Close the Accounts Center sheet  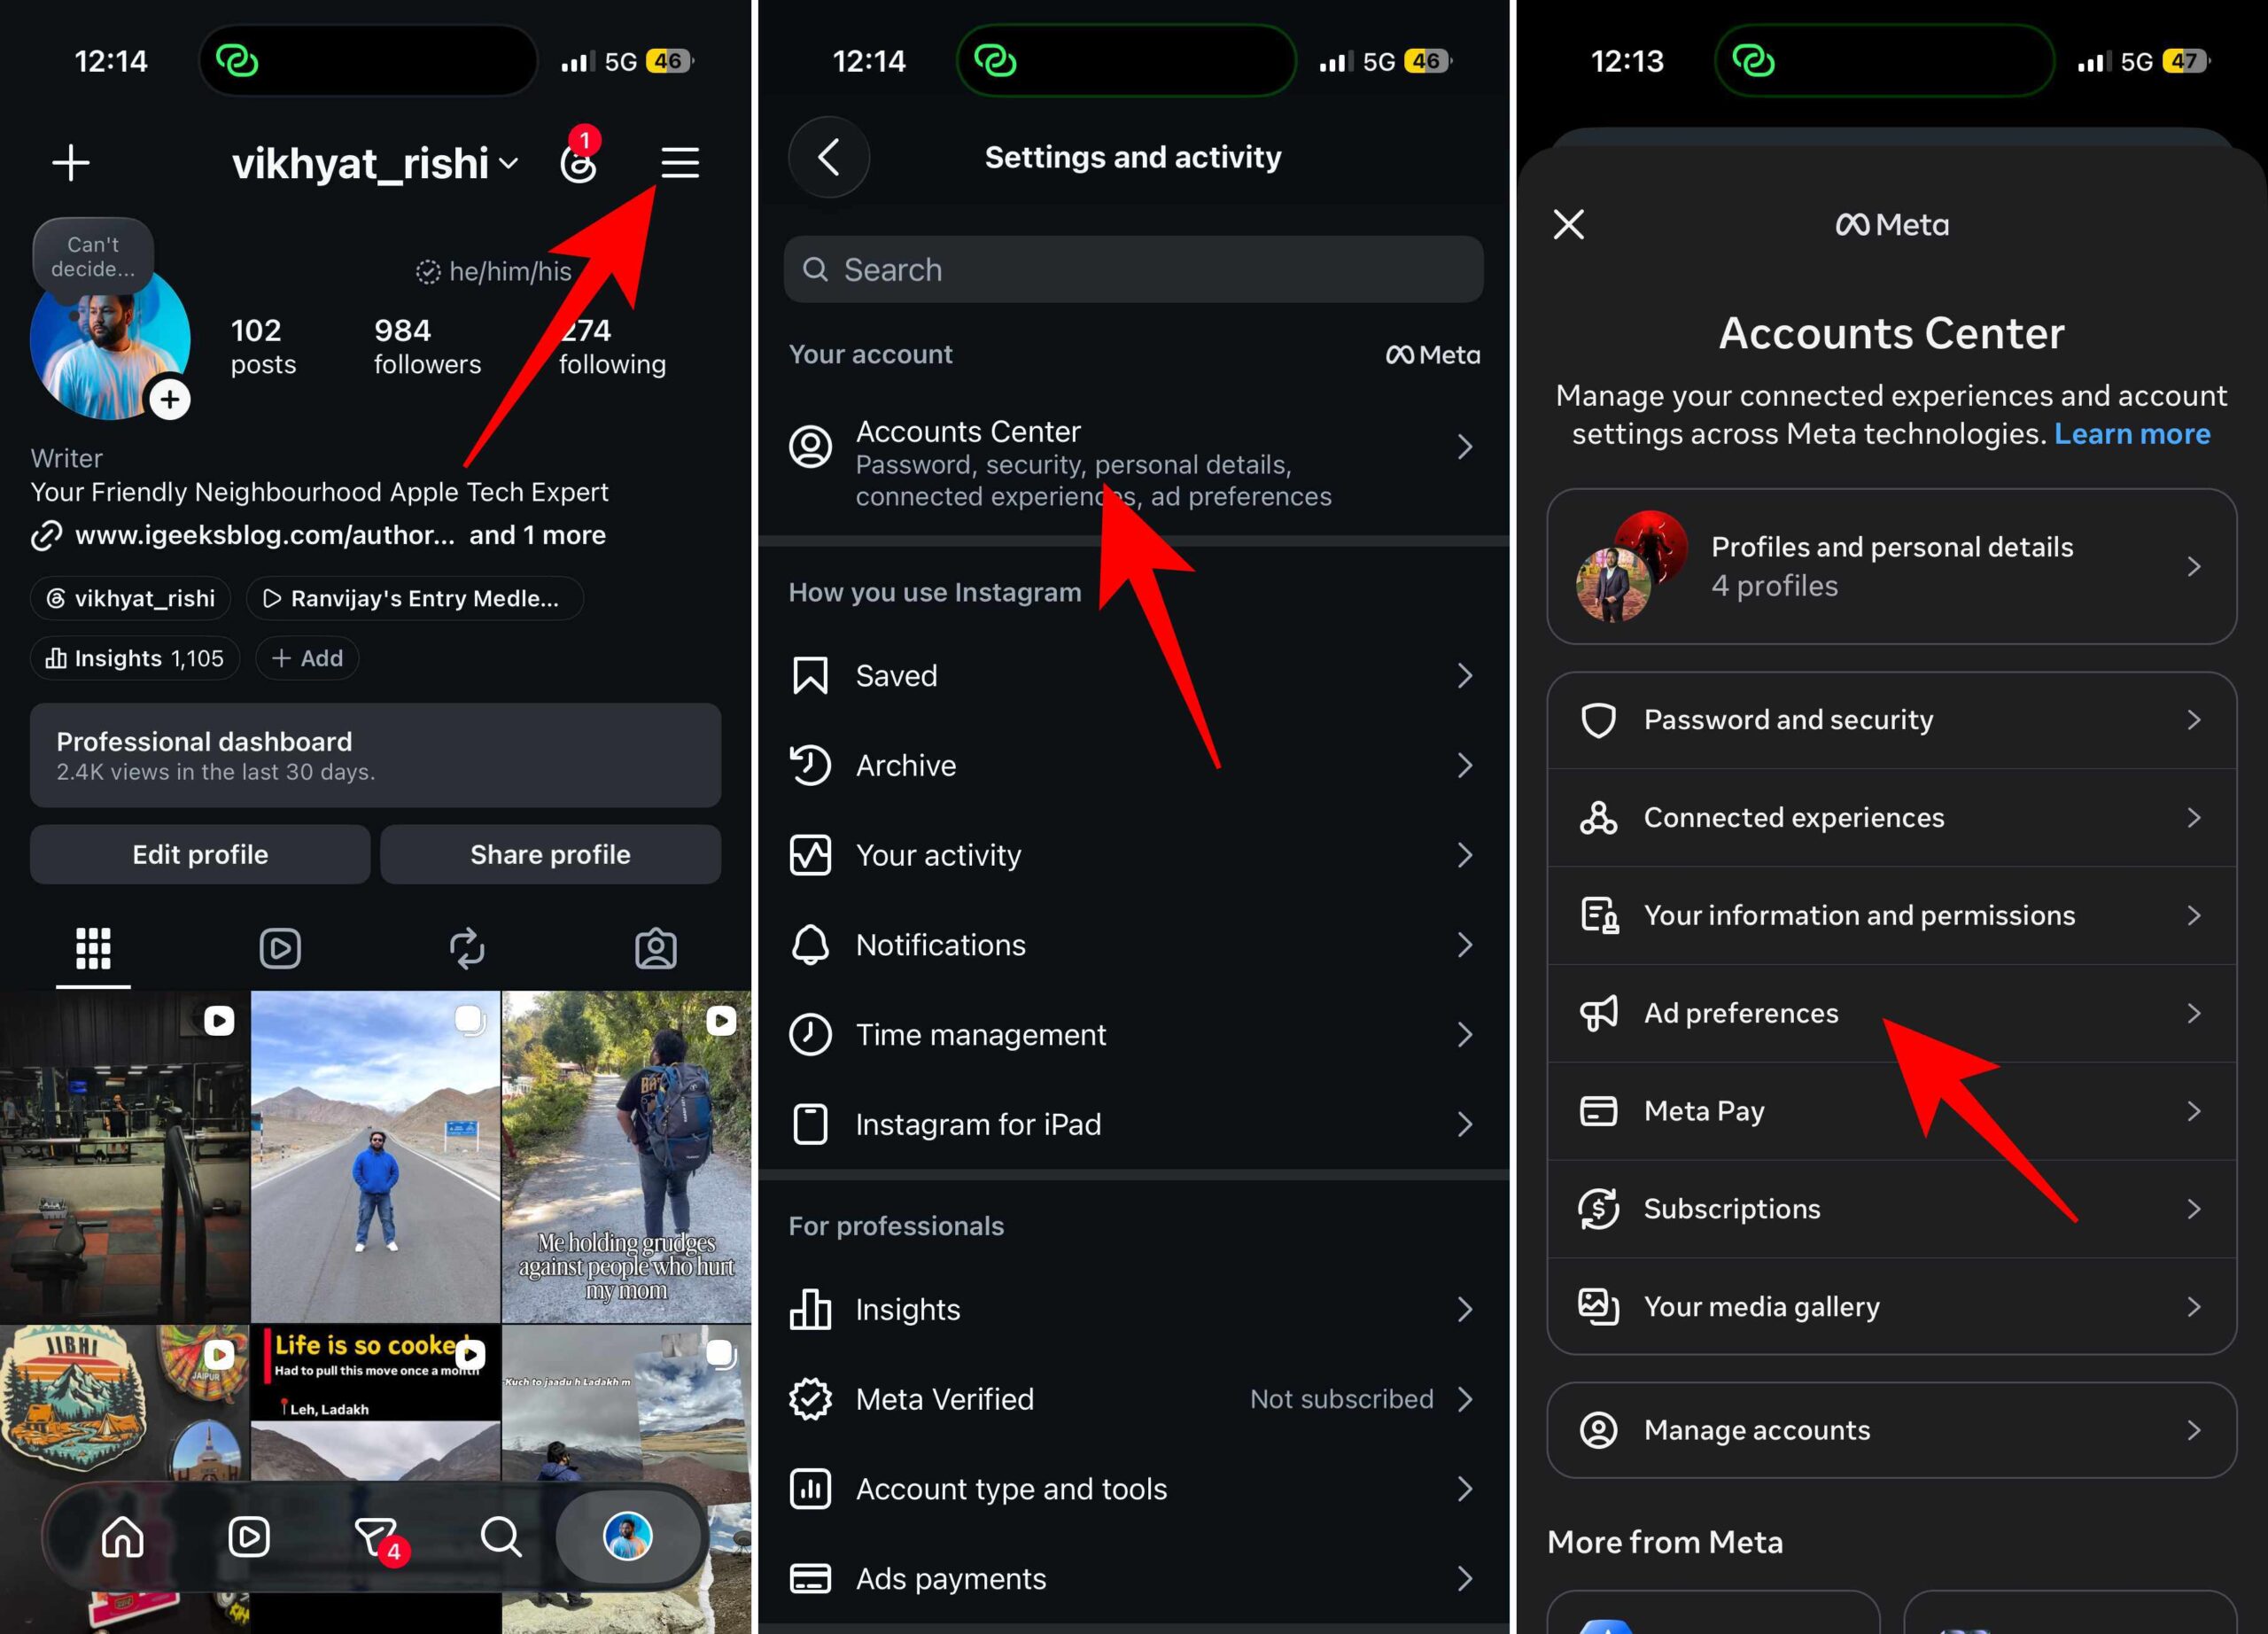[1569, 224]
